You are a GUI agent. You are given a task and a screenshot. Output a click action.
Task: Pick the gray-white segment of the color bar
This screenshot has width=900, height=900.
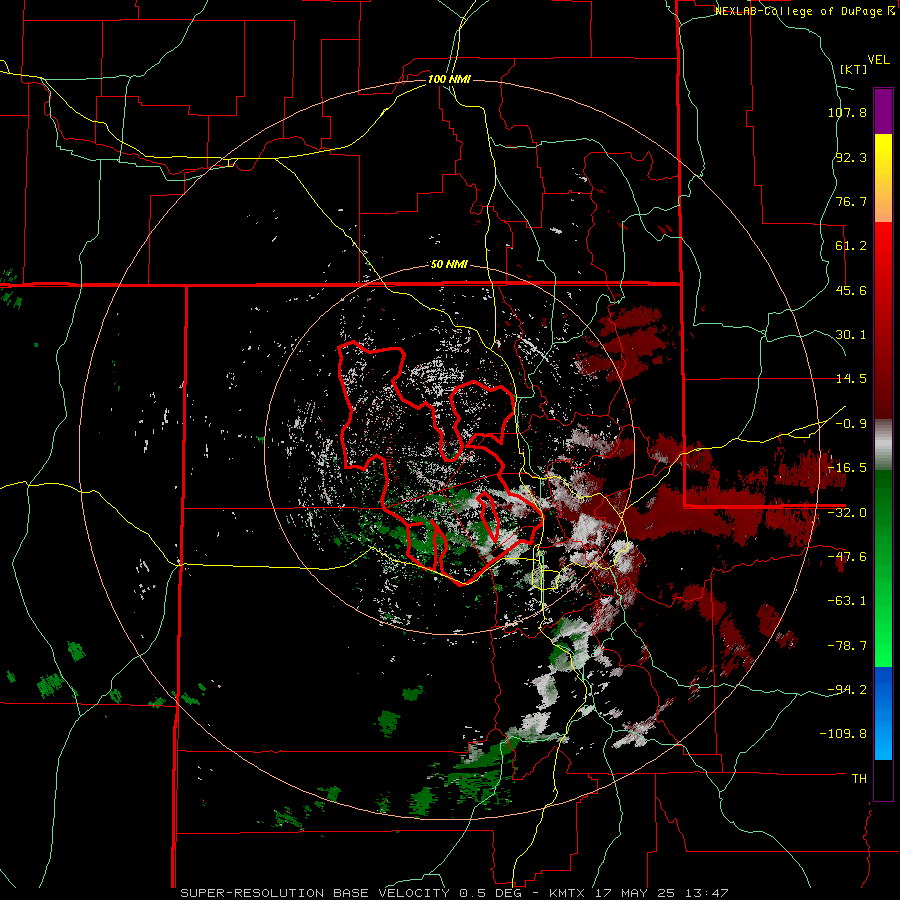883,445
